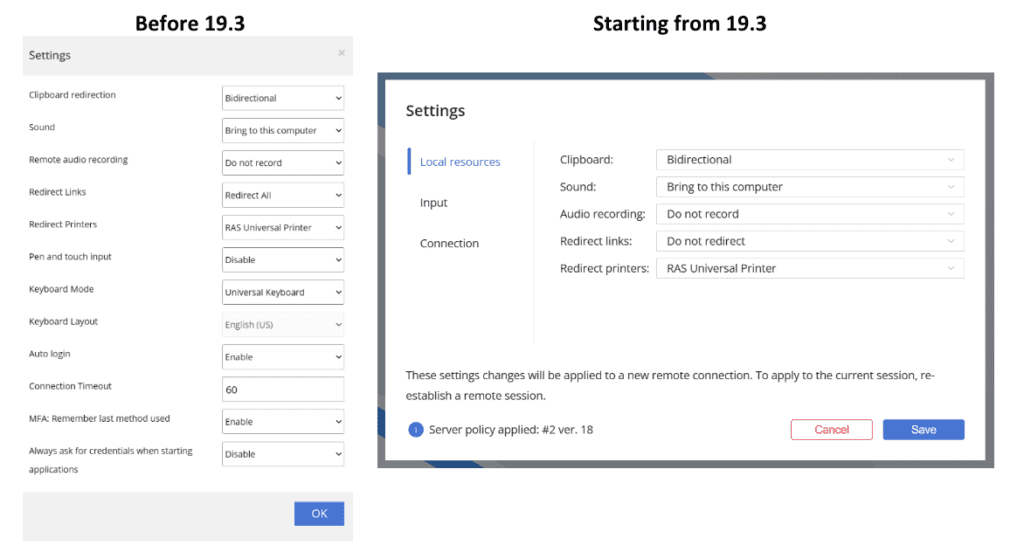Image resolution: width=1024 pixels, height=545 pixels.
Task: Close the old Settings dialog with X
Action: (341, 53)
